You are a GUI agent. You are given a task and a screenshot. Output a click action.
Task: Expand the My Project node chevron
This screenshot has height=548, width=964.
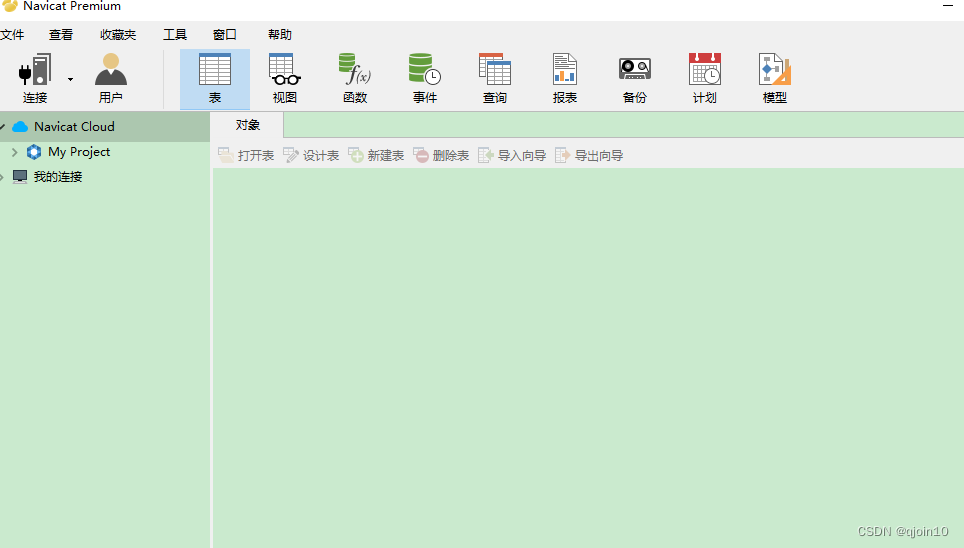point(15,152)
